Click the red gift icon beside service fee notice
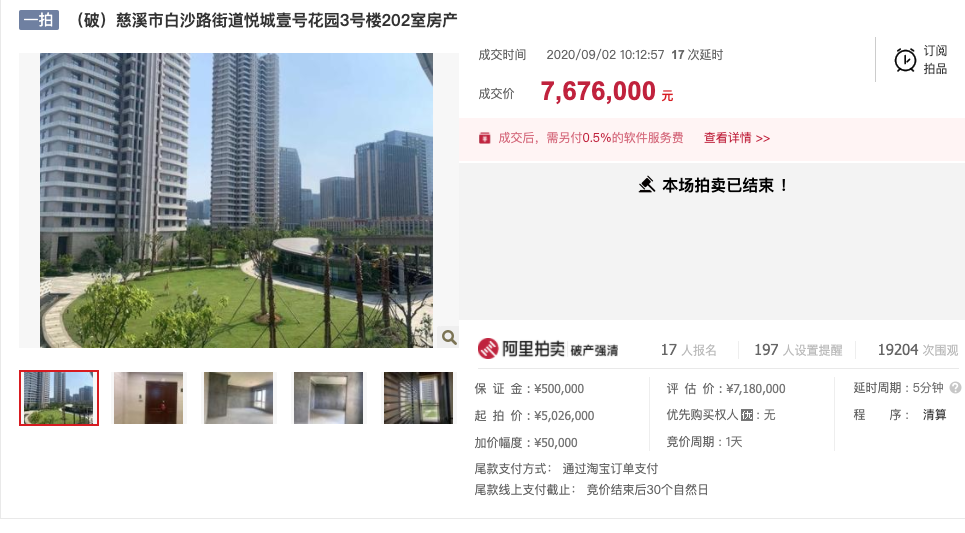965x533 pixels. tap(484, 138)
